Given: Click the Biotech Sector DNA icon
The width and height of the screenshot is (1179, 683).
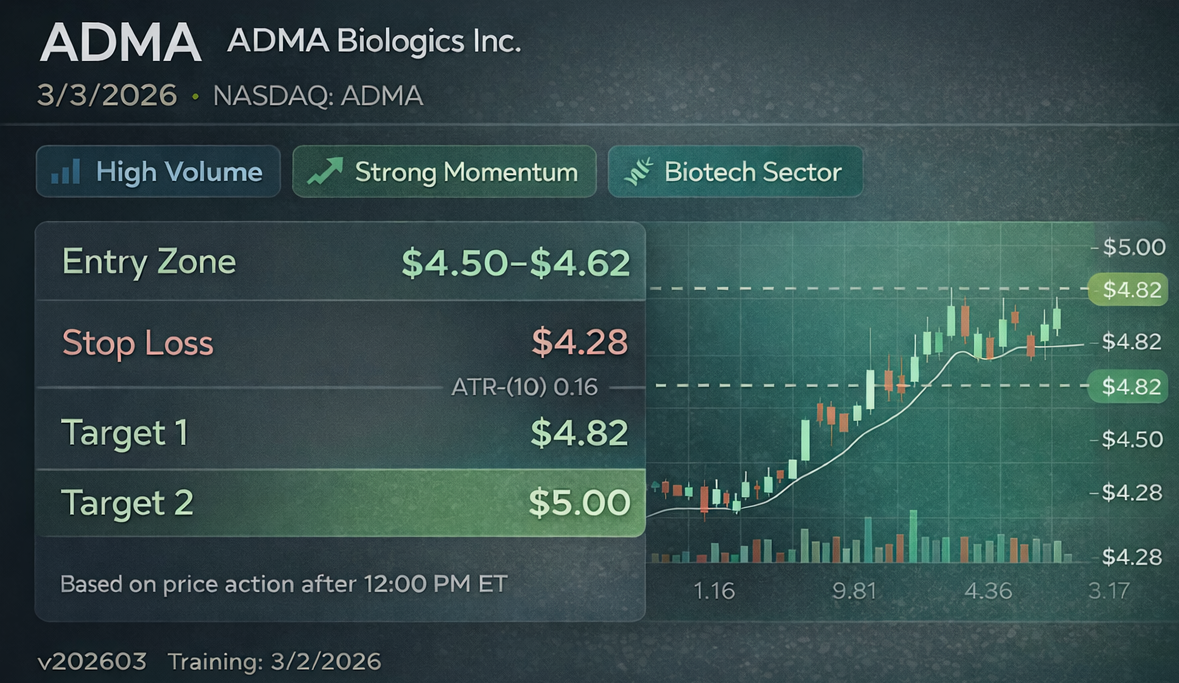Looking at the screenshot, I should [x=637, y=171].
